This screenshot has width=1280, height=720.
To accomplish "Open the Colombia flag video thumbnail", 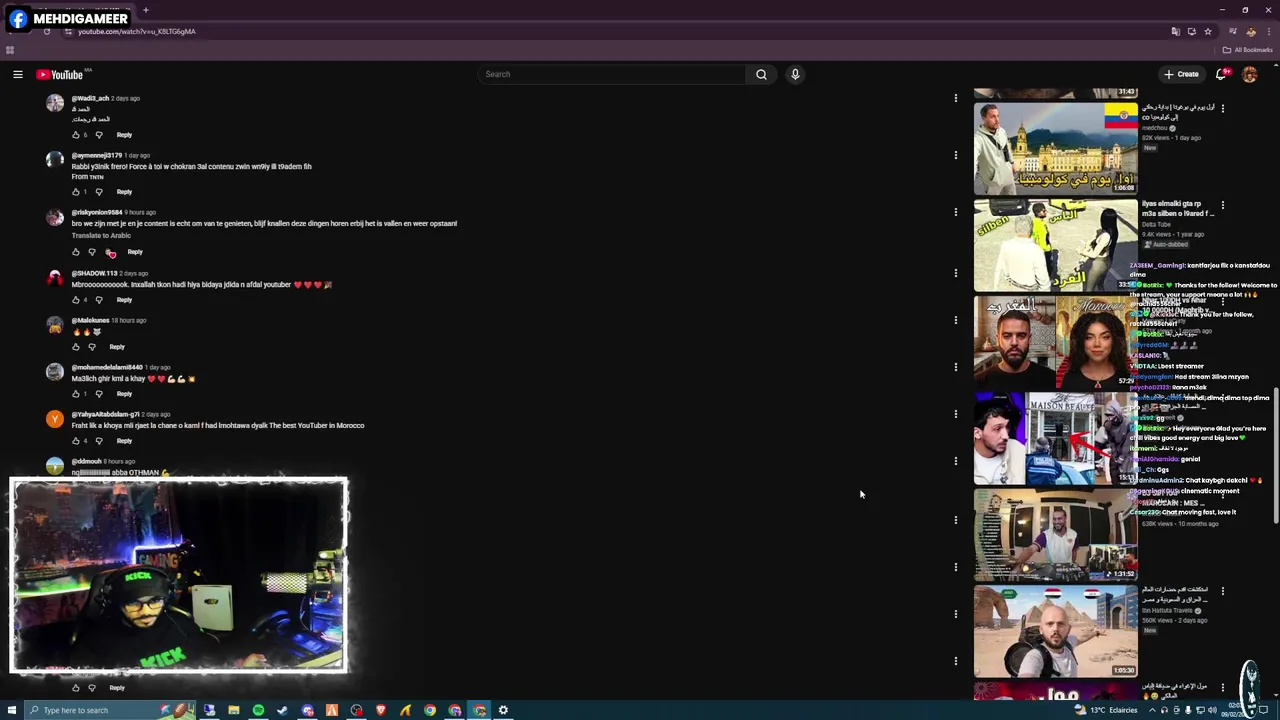I will click(x=1056, y=148).
